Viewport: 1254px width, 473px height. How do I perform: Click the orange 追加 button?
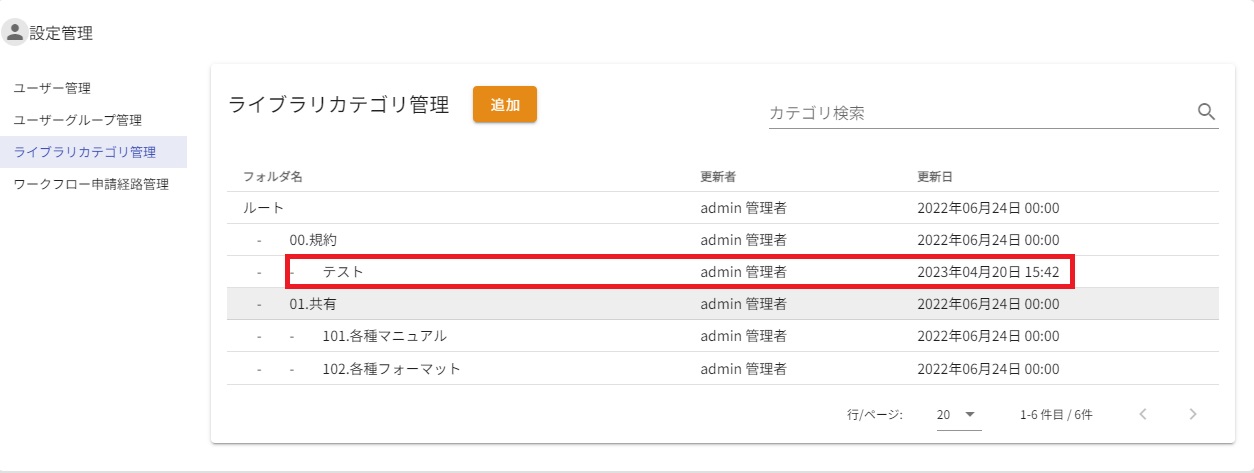click(504, 105)
